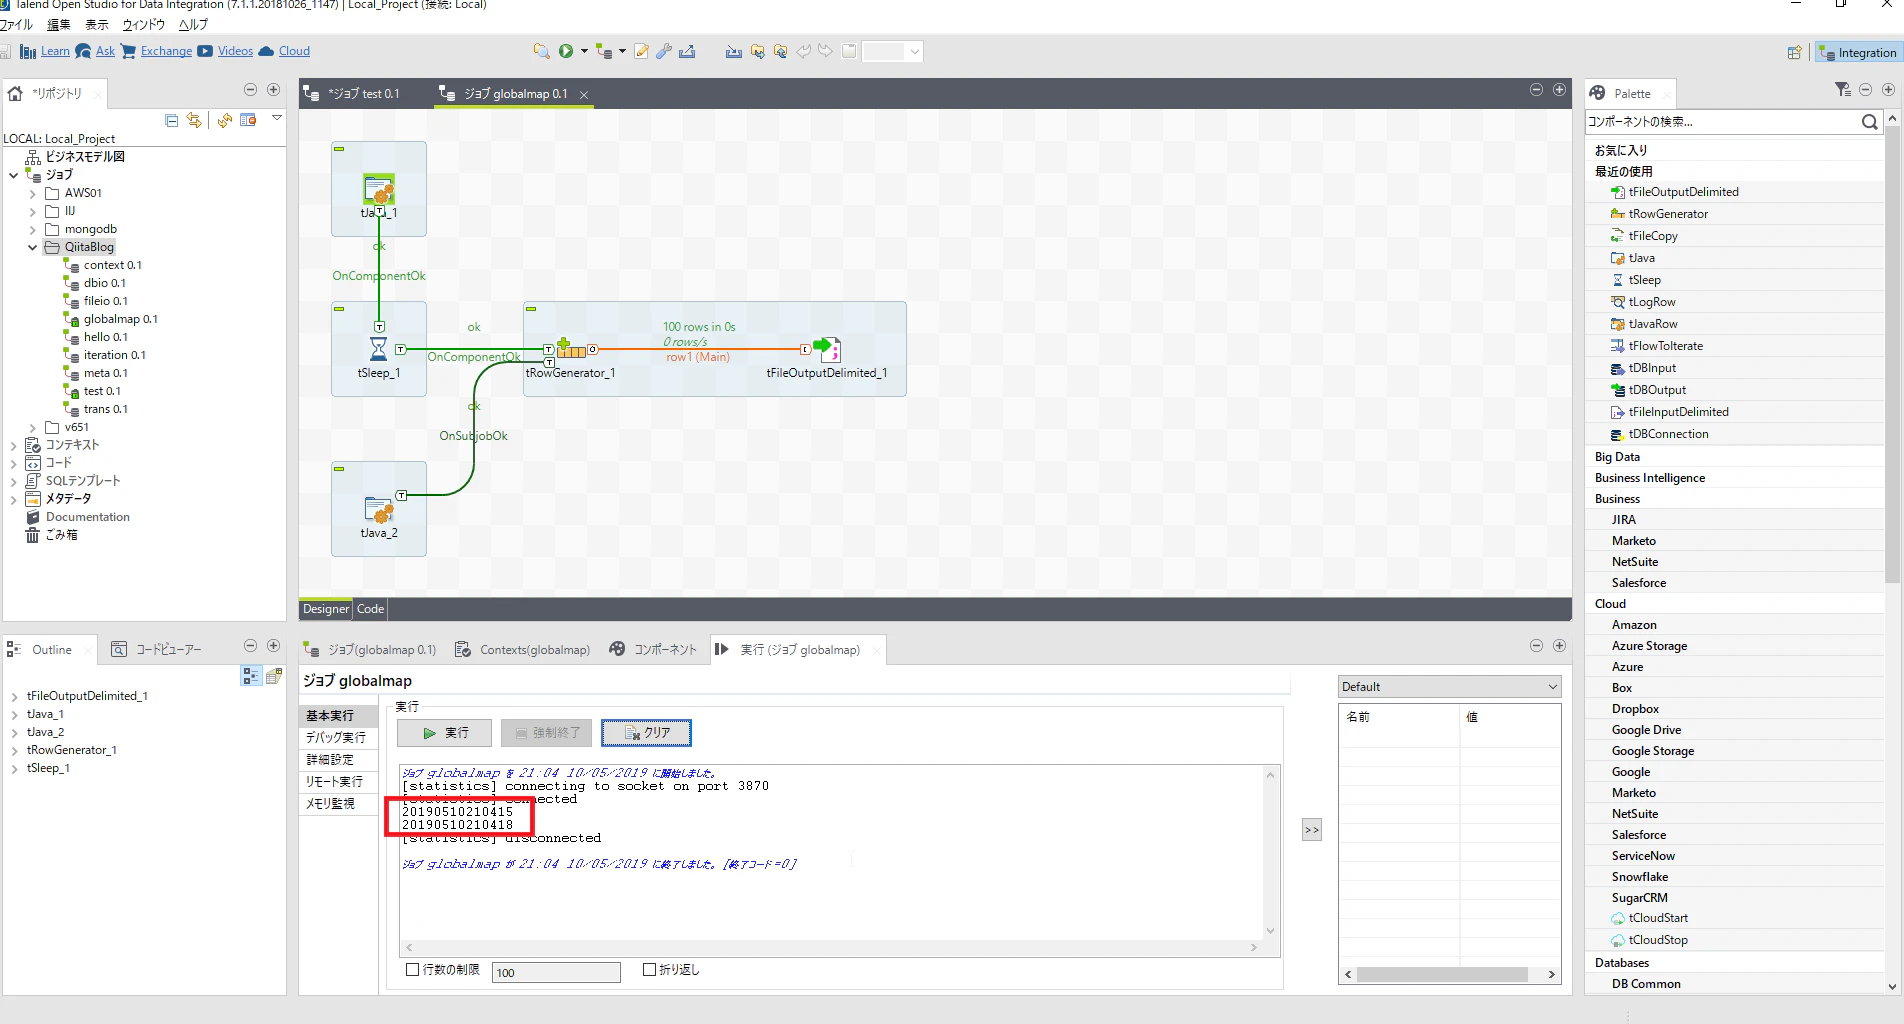The width and height of the screenshot is (1904, 1024).
Task: Expand the AWS01 folder
Action: (32, 193)
